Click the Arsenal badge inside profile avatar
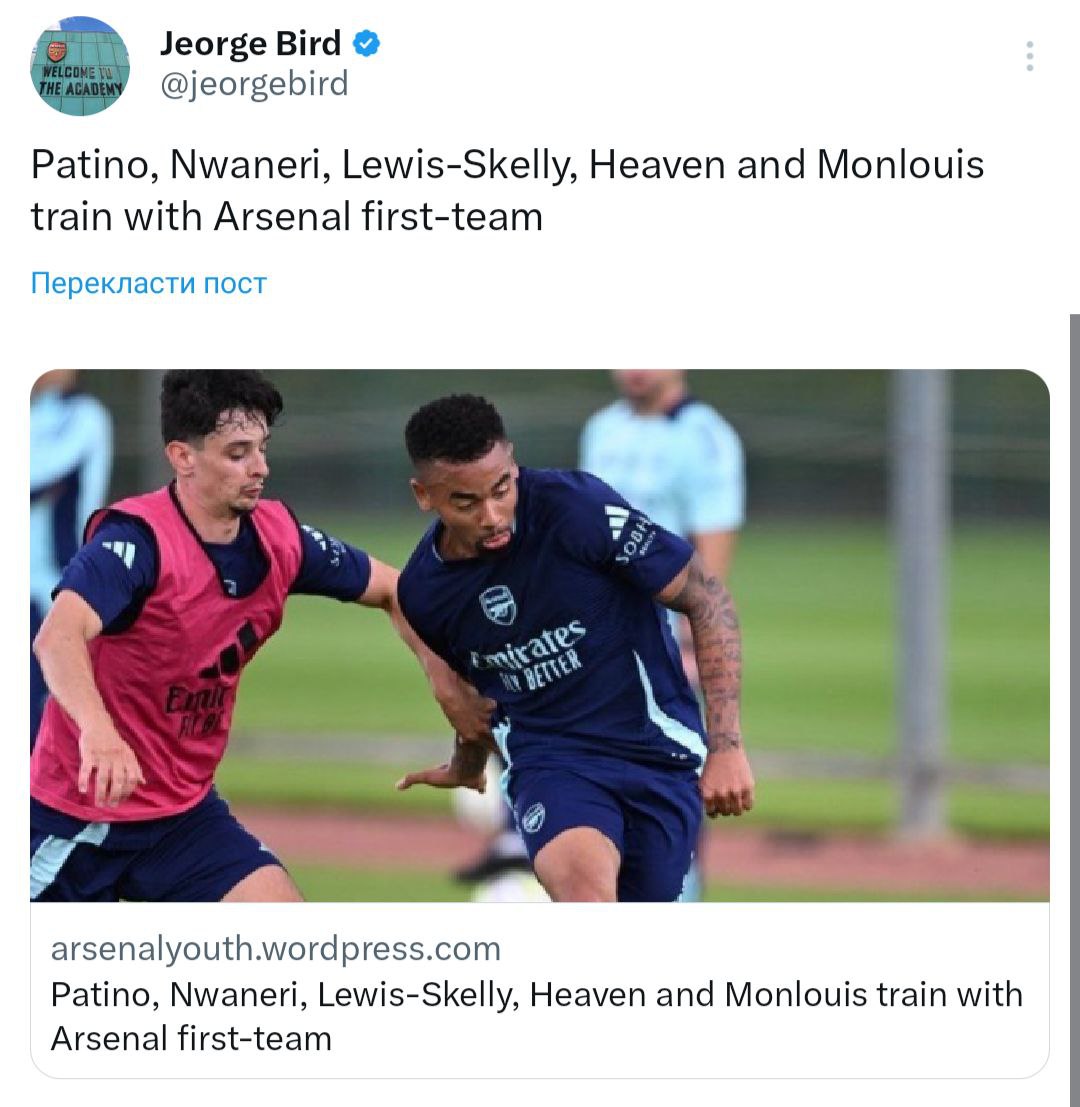This screenshot has height=1107, width=1080. 56,52
